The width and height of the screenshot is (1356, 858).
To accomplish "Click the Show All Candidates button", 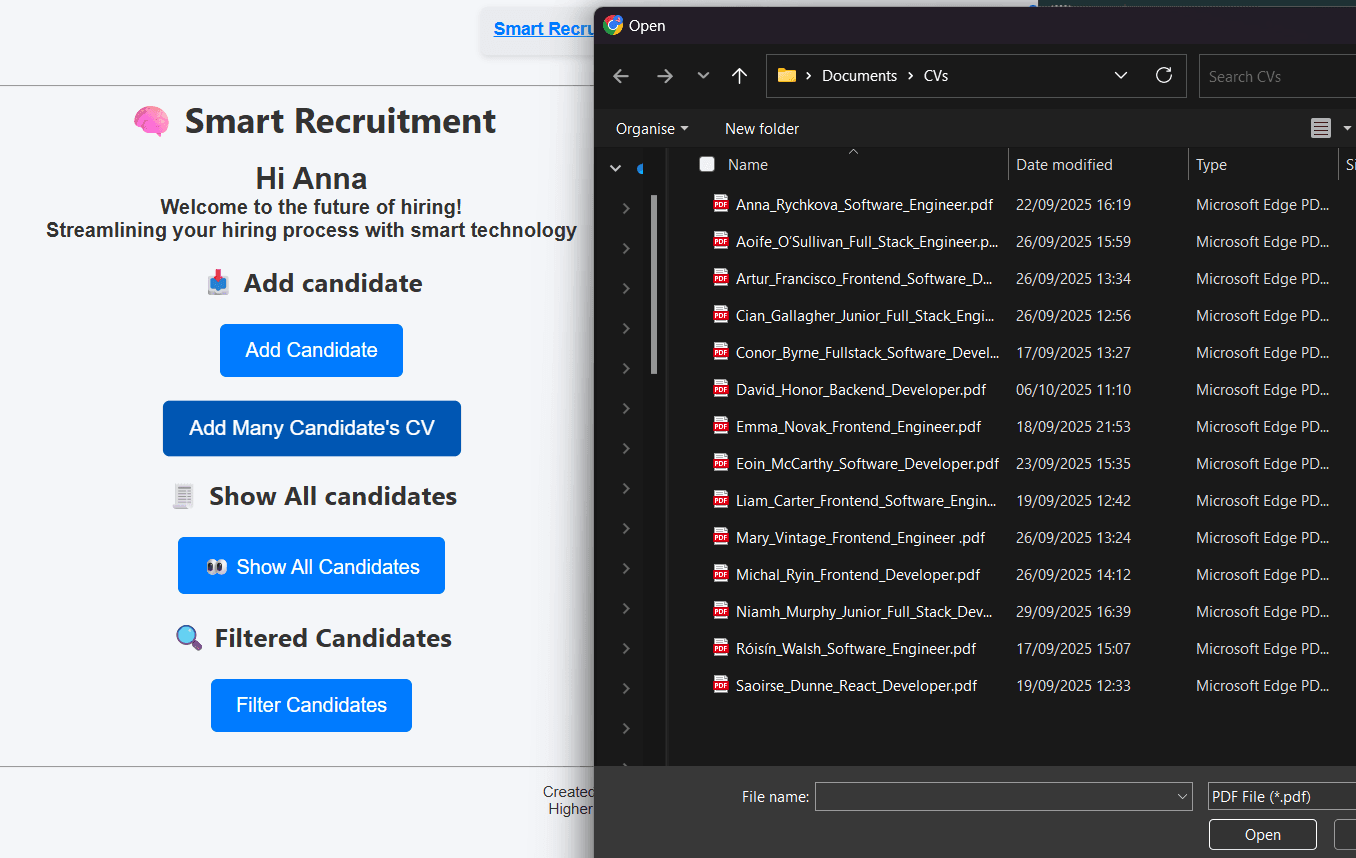I will (x=311, y=566).
